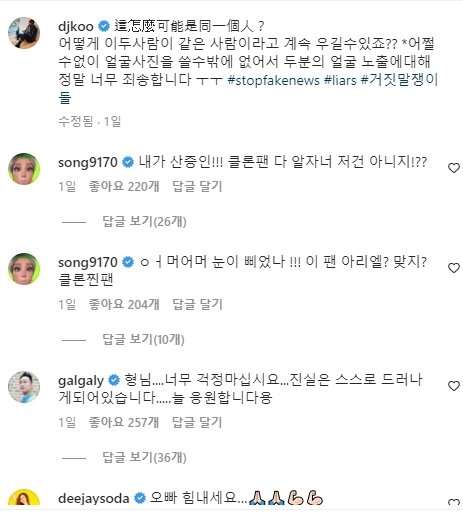Open deejaysoda username link
The height and width of the screenshot is (516, 463).
tap(94, 499)
